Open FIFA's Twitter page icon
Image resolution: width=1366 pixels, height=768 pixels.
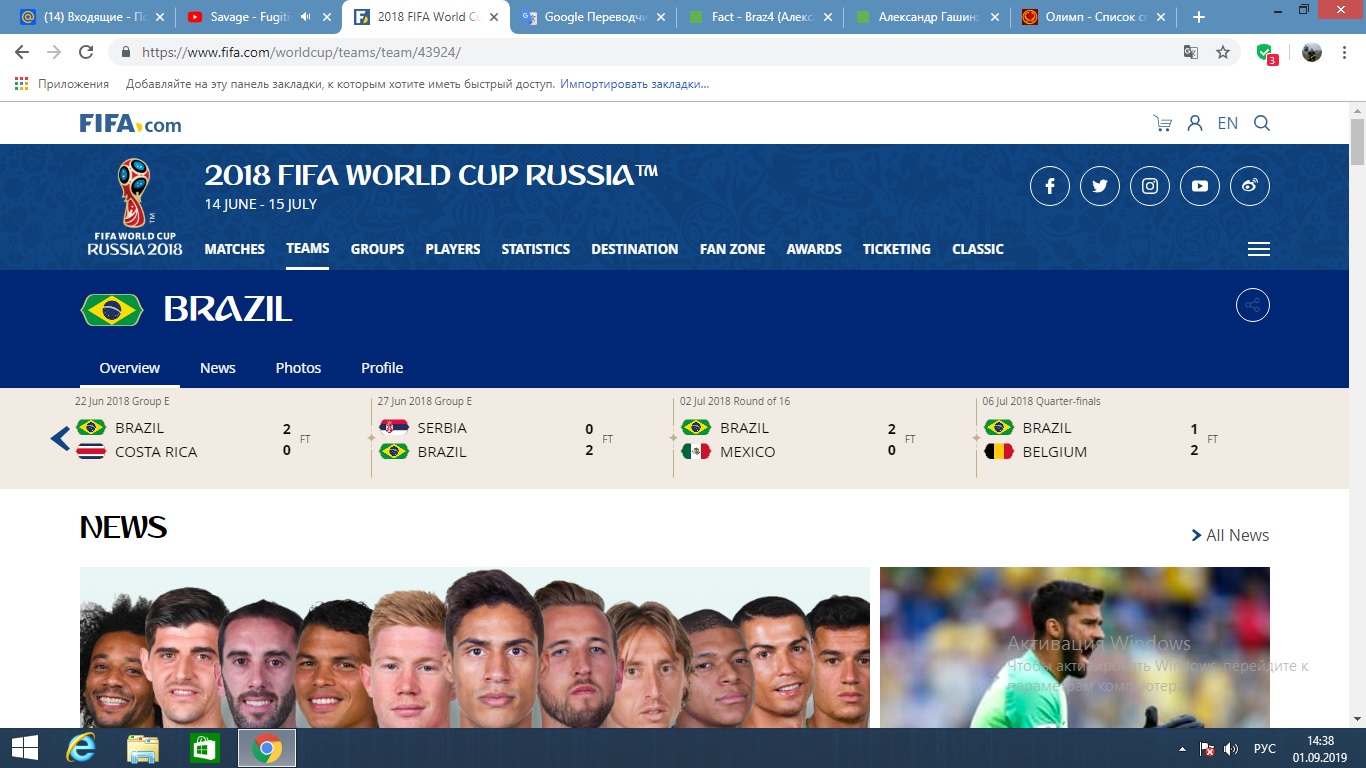(x=1100, y=186)
